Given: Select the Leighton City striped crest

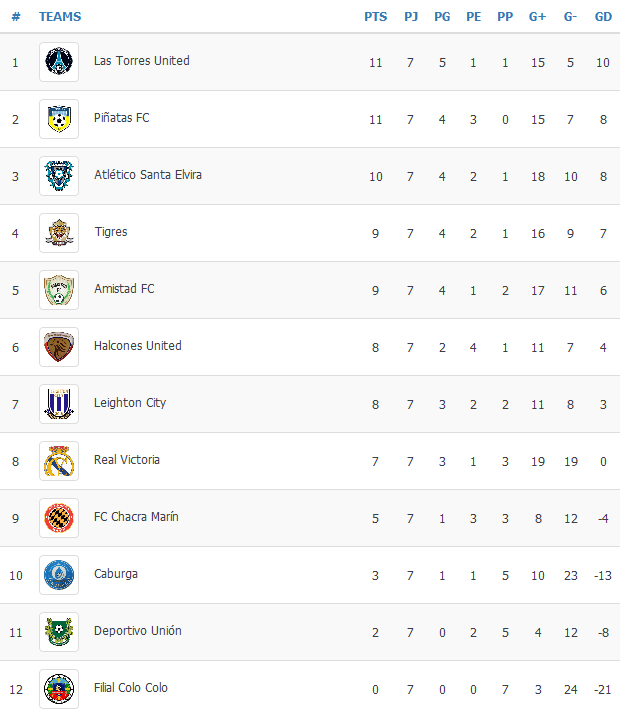Looking at the screenshot, I should pos(59,404).
